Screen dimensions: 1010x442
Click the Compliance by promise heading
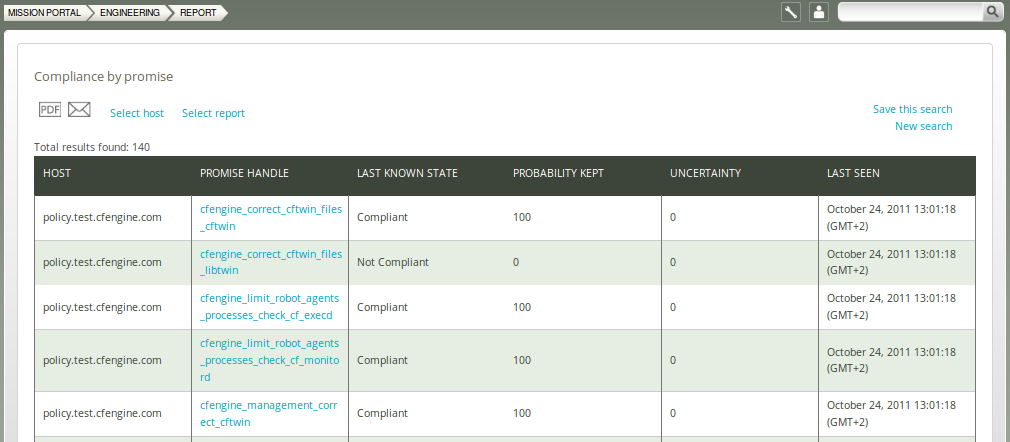[x=104, y=77]
